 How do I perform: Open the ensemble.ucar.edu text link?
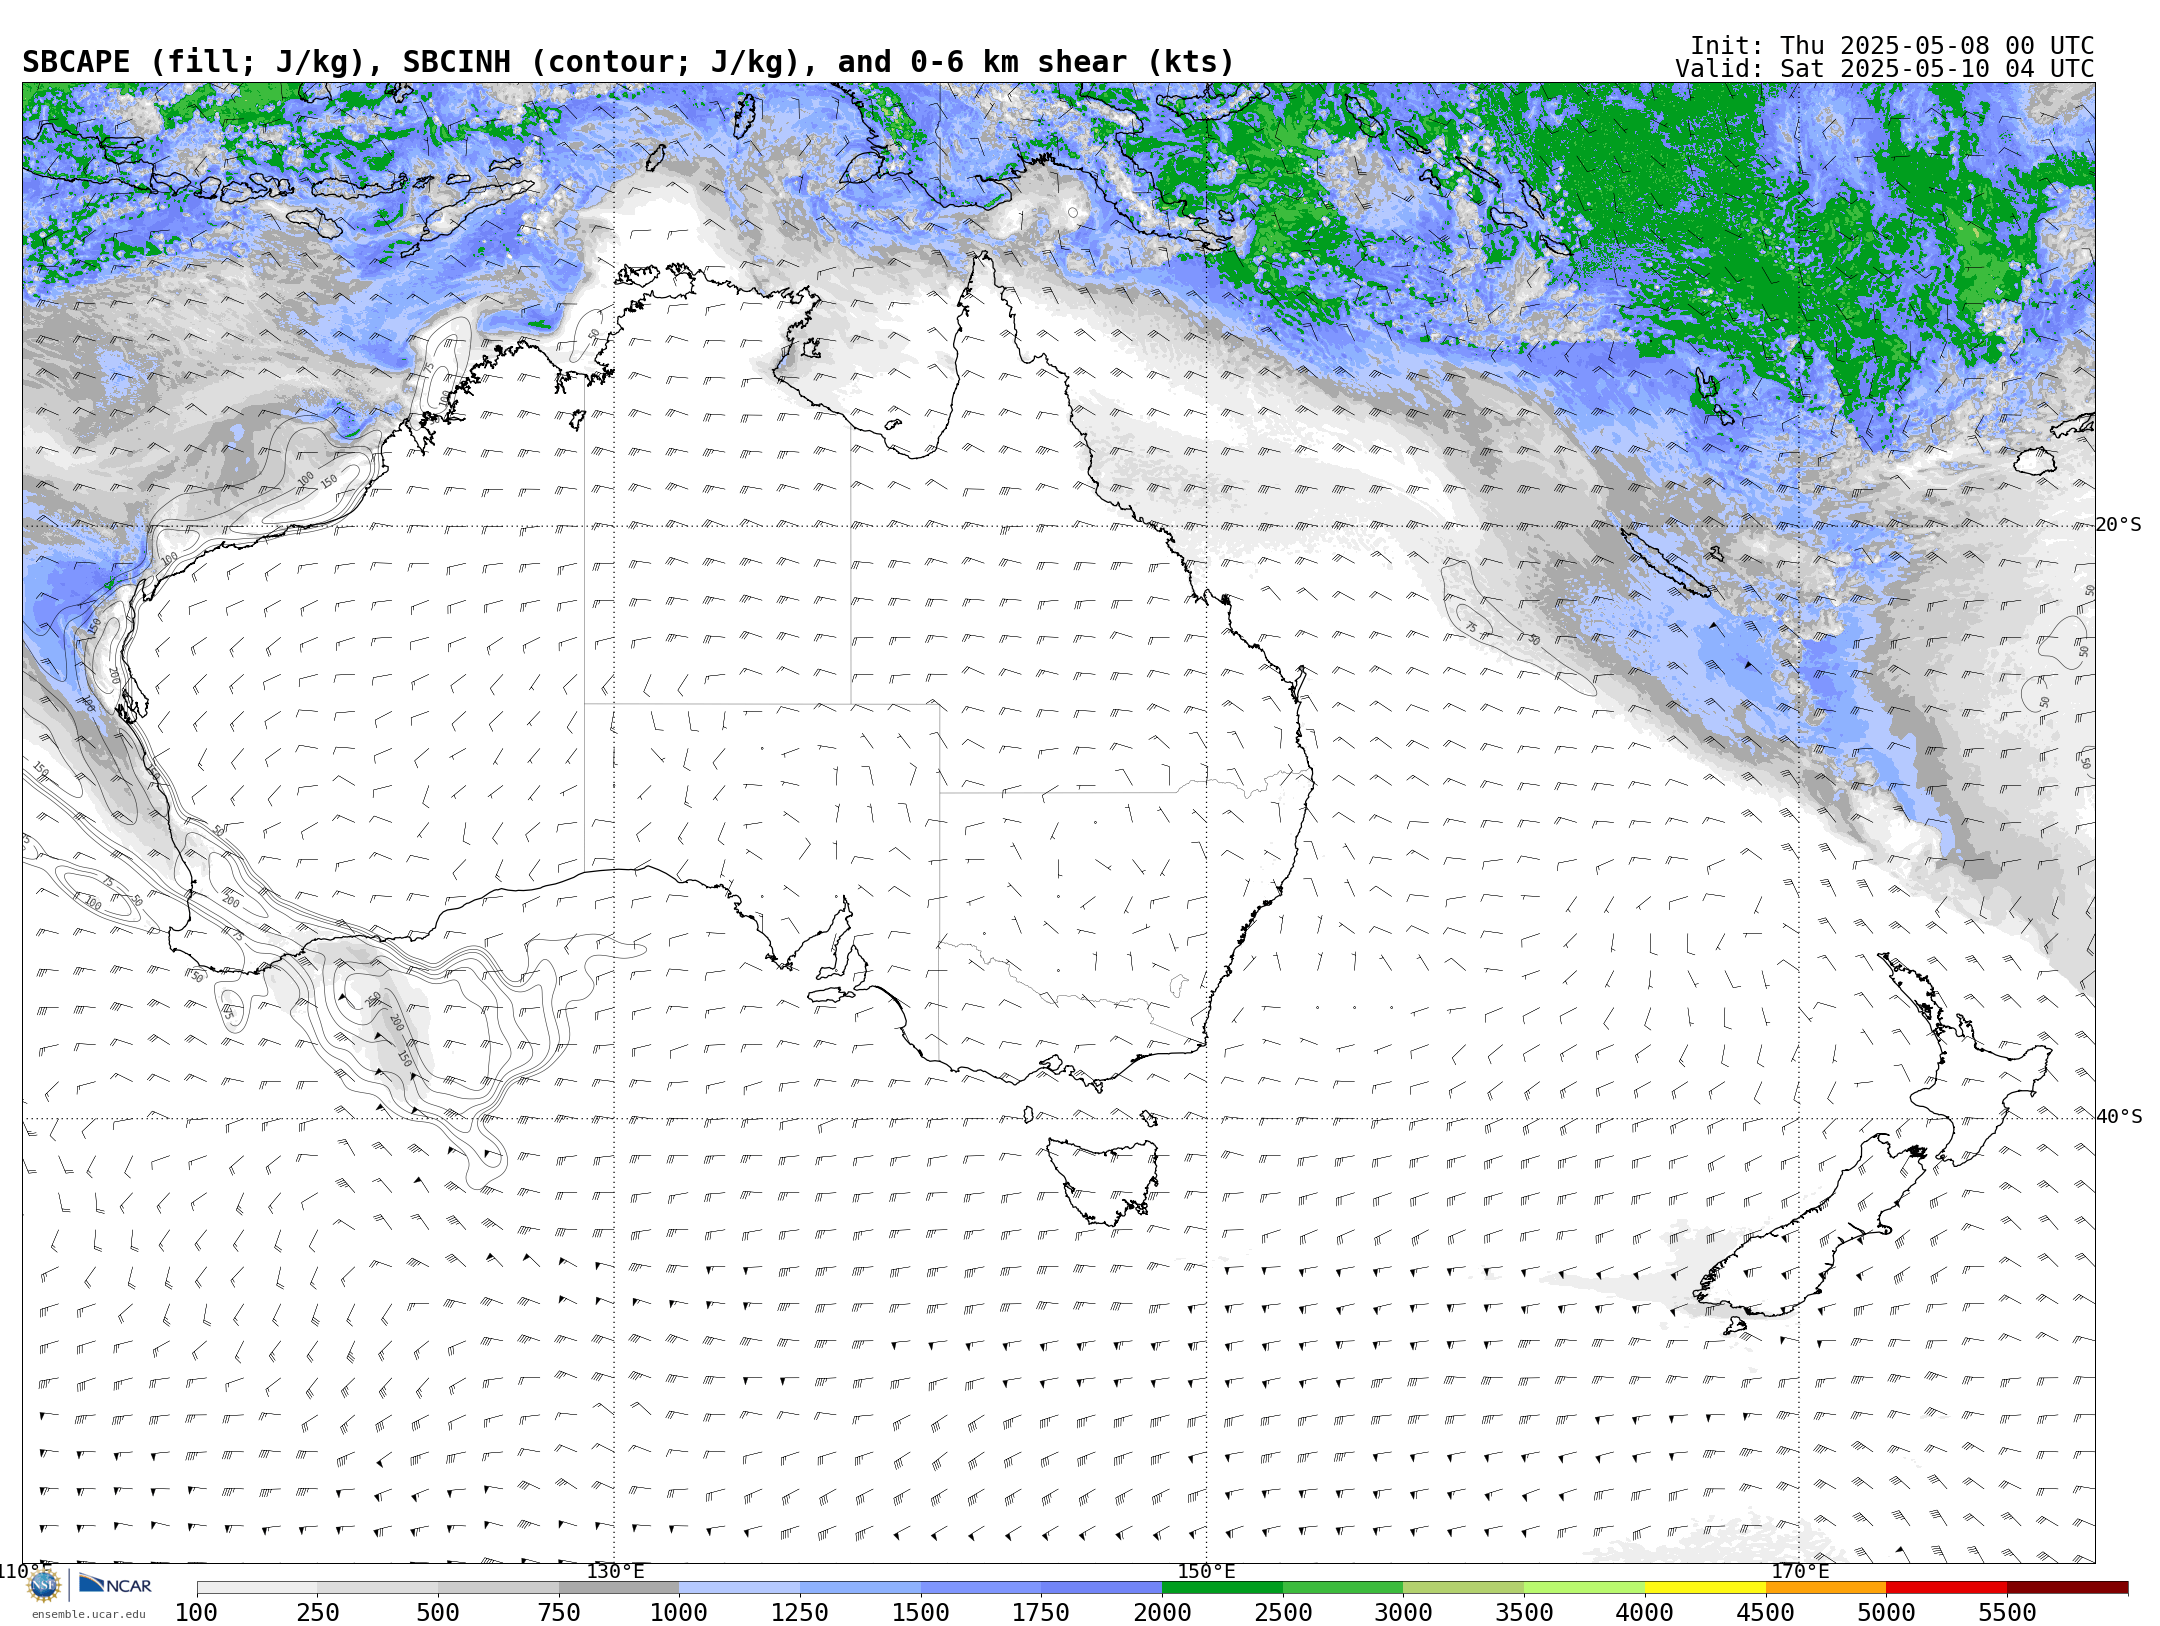click(x=88, y=1614)
